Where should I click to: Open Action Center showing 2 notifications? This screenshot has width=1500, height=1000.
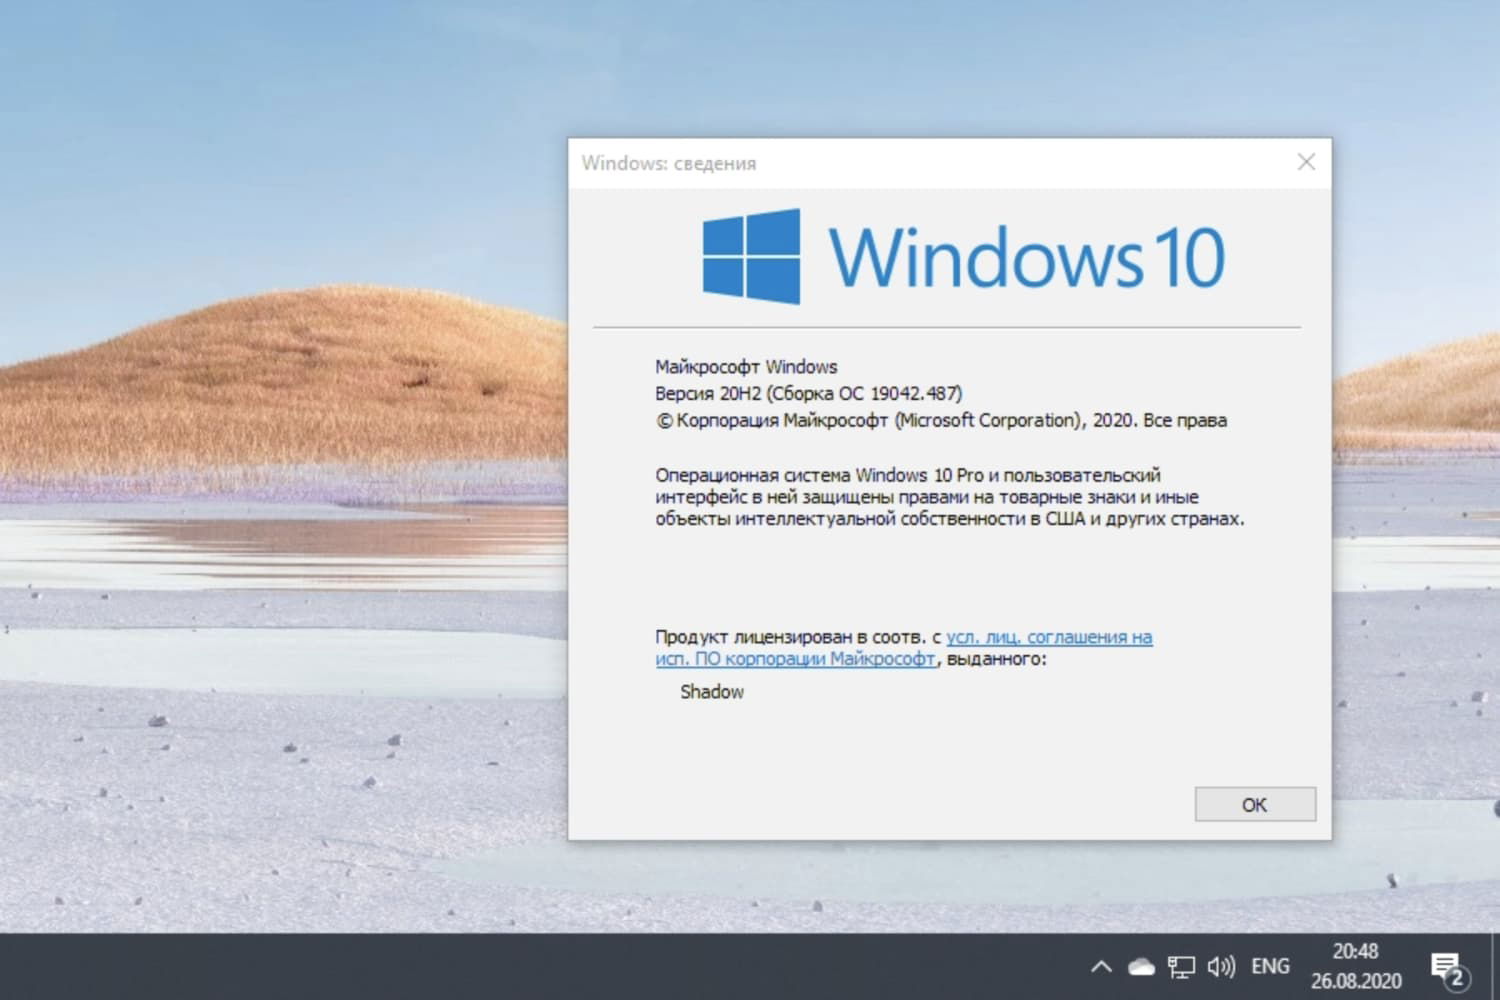[x=1447, y=964]
